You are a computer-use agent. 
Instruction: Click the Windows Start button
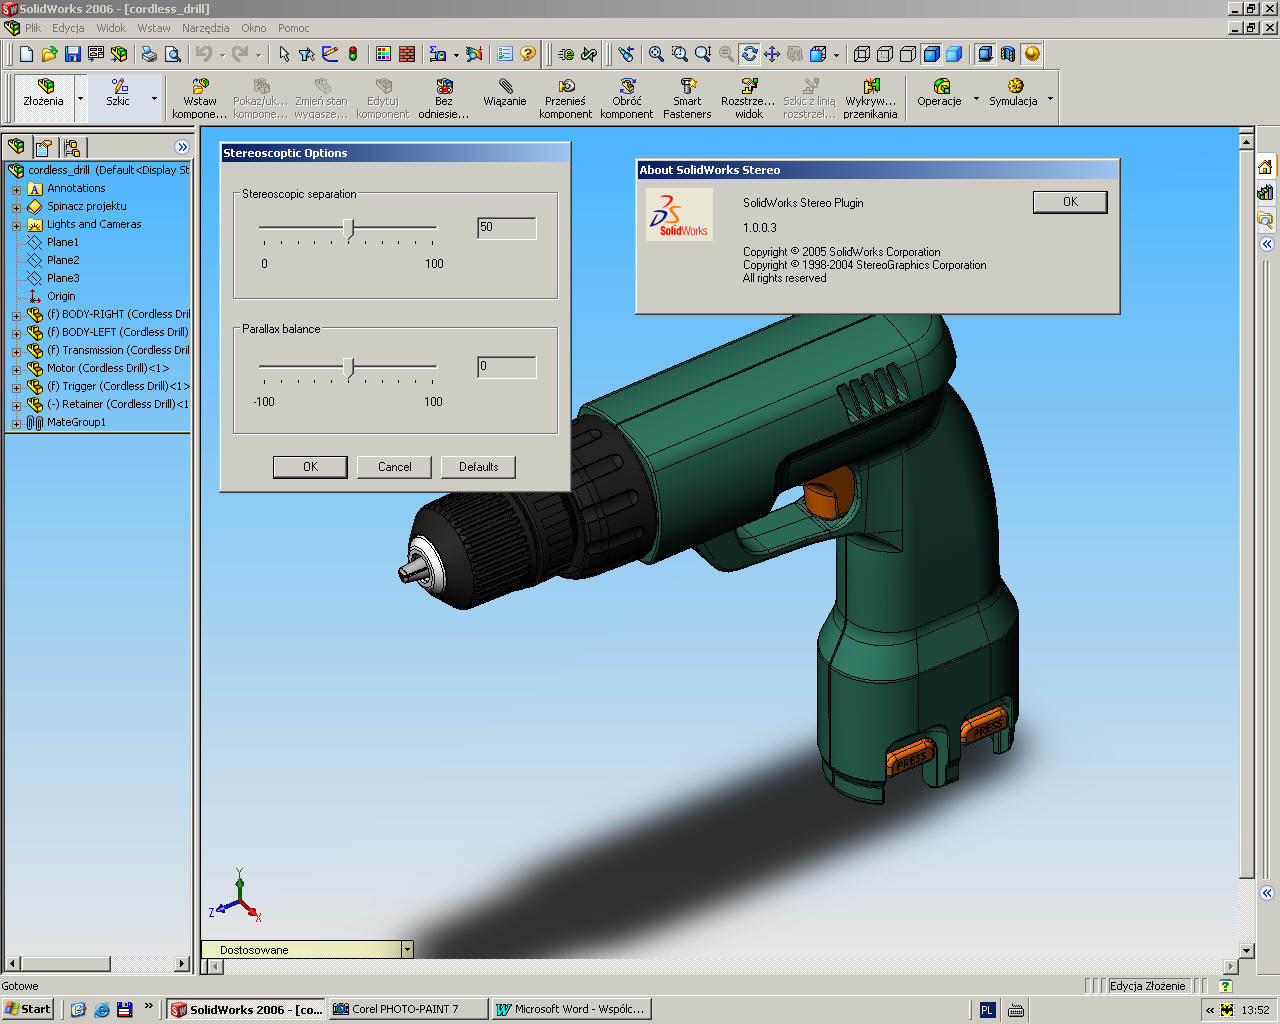[28, 1009]
